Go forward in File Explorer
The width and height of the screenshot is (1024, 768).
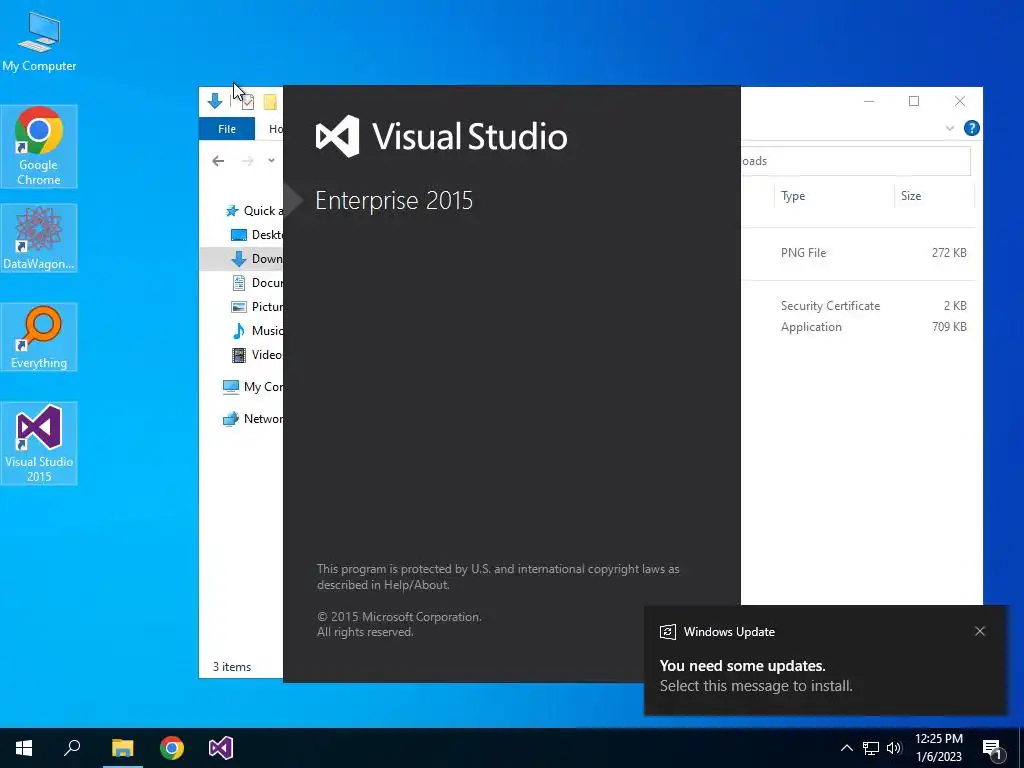[x=248, y=161]
